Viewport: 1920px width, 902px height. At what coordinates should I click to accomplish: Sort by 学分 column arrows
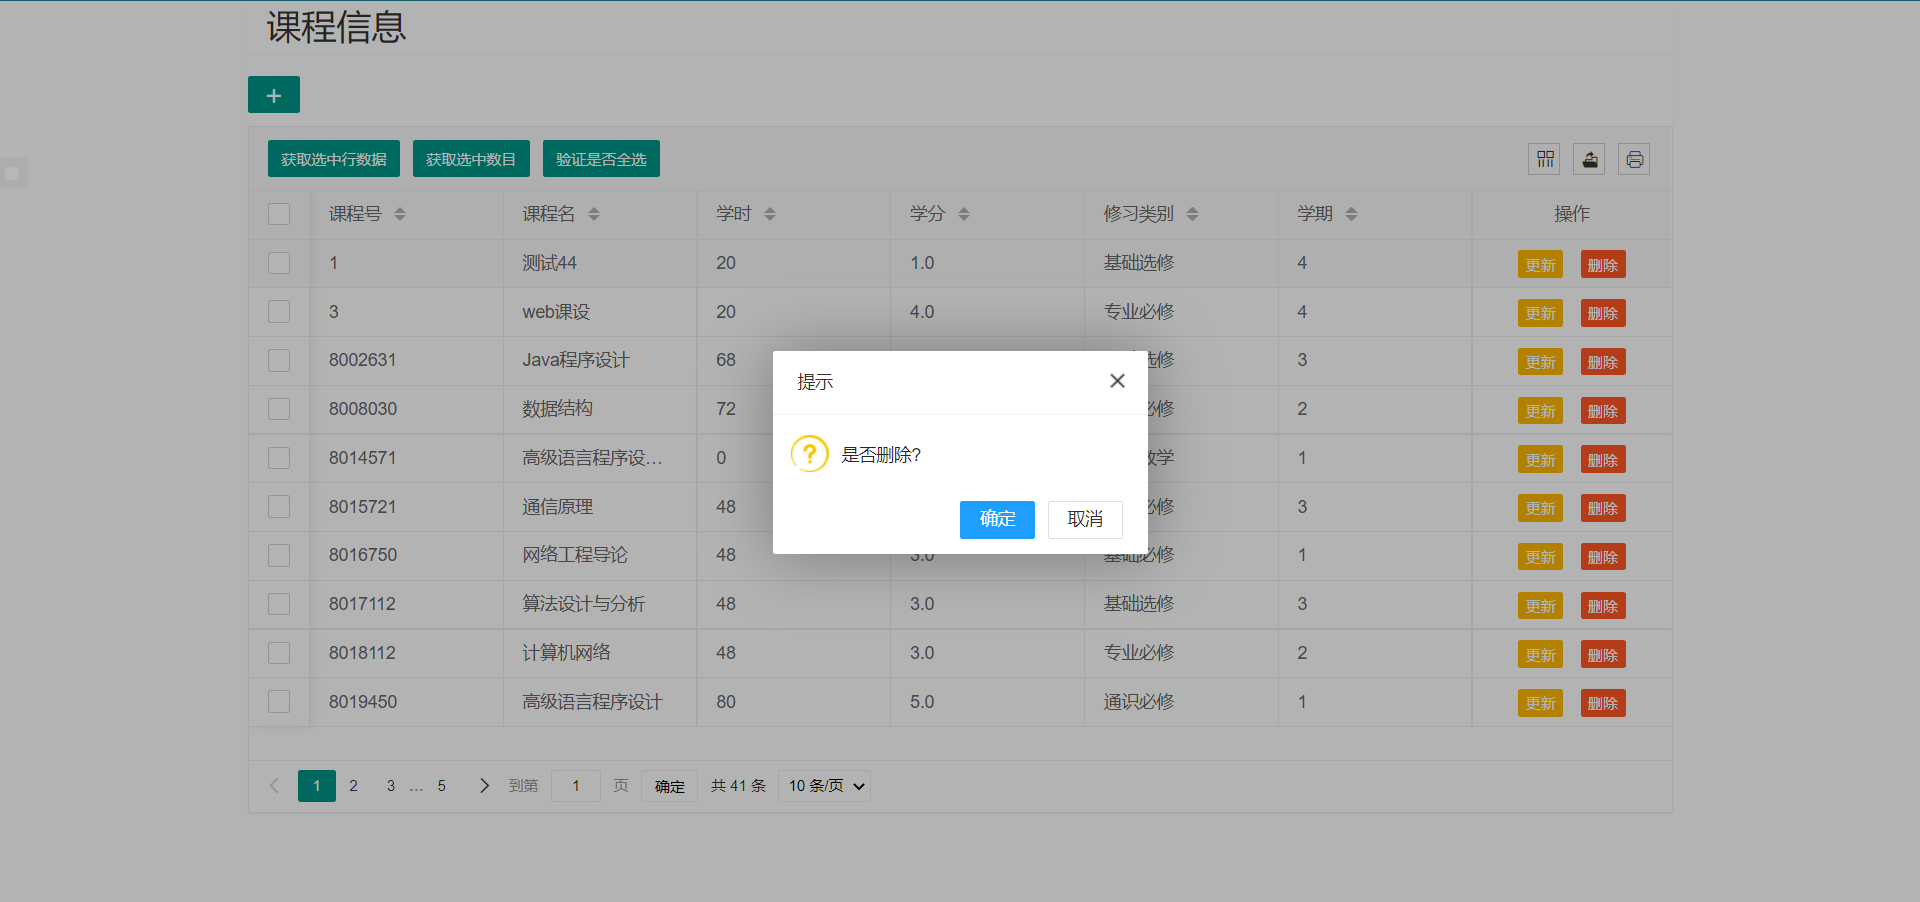pyautogui.click(x=964, y=214)
